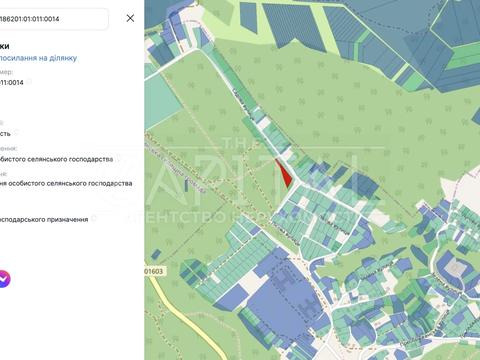This screenshot has width=480, height=360.
Task: Open the 'посилання на ділянку' link
Action: [38, 58]
